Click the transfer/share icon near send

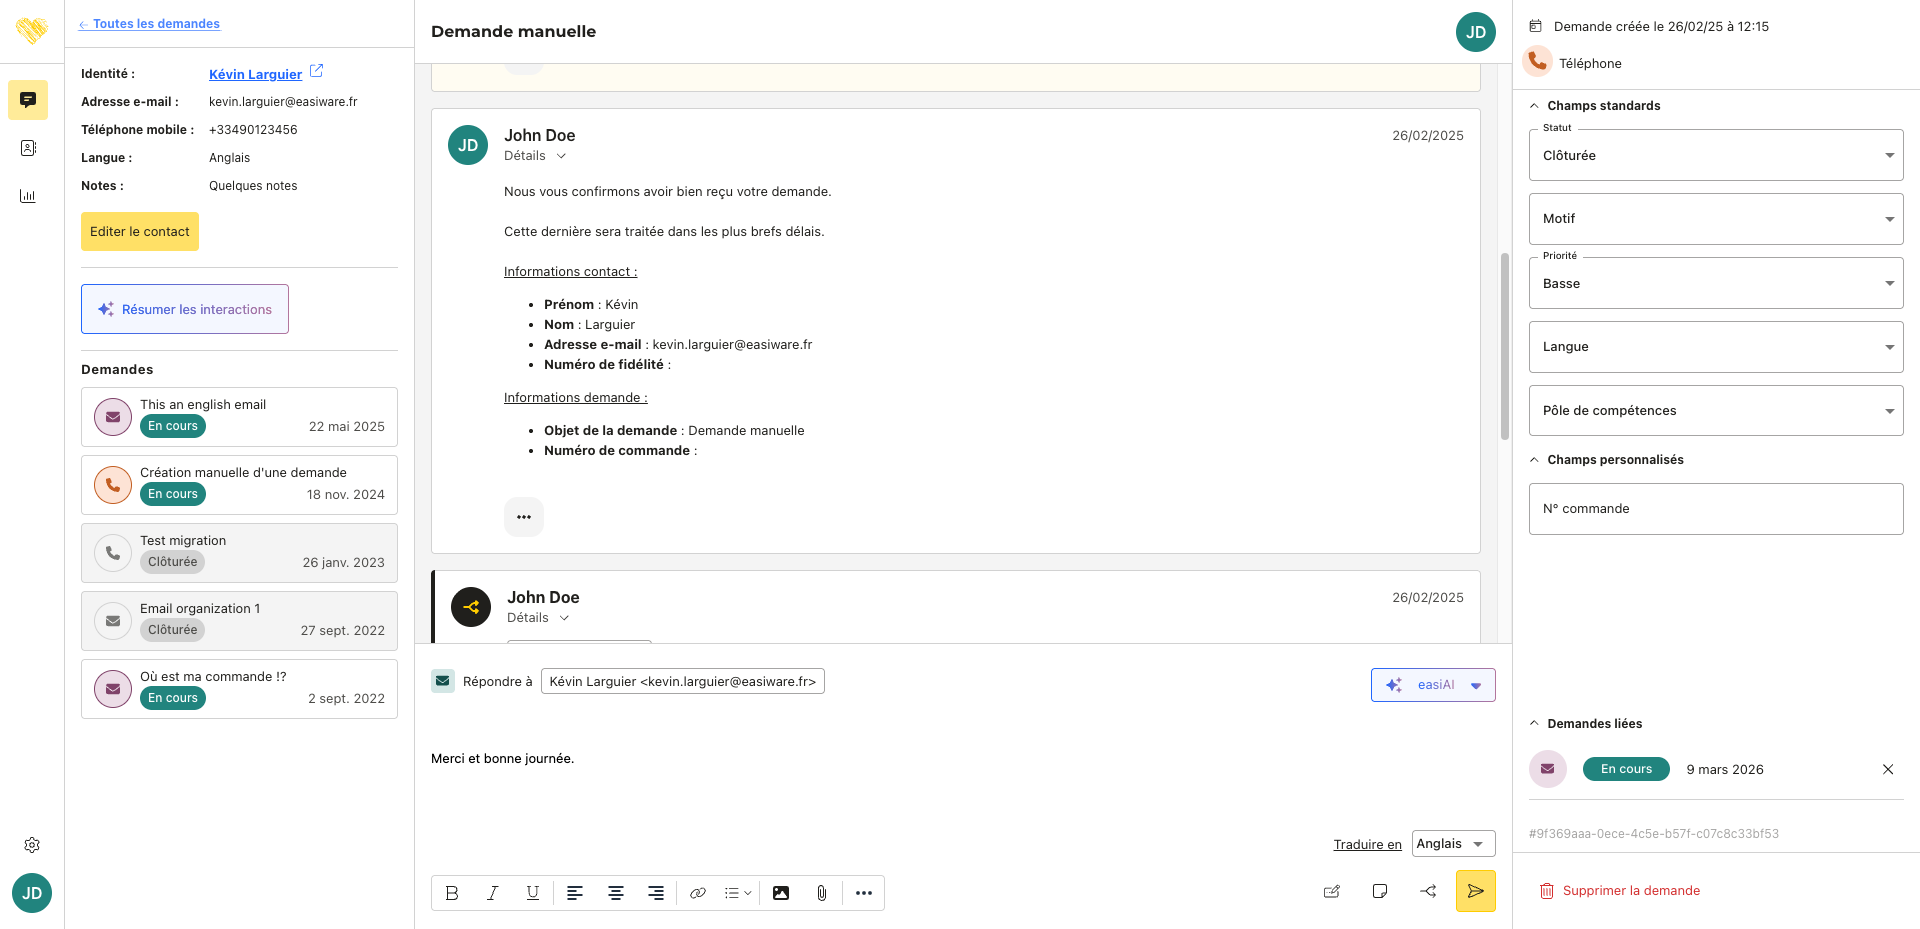(1428, 891)
